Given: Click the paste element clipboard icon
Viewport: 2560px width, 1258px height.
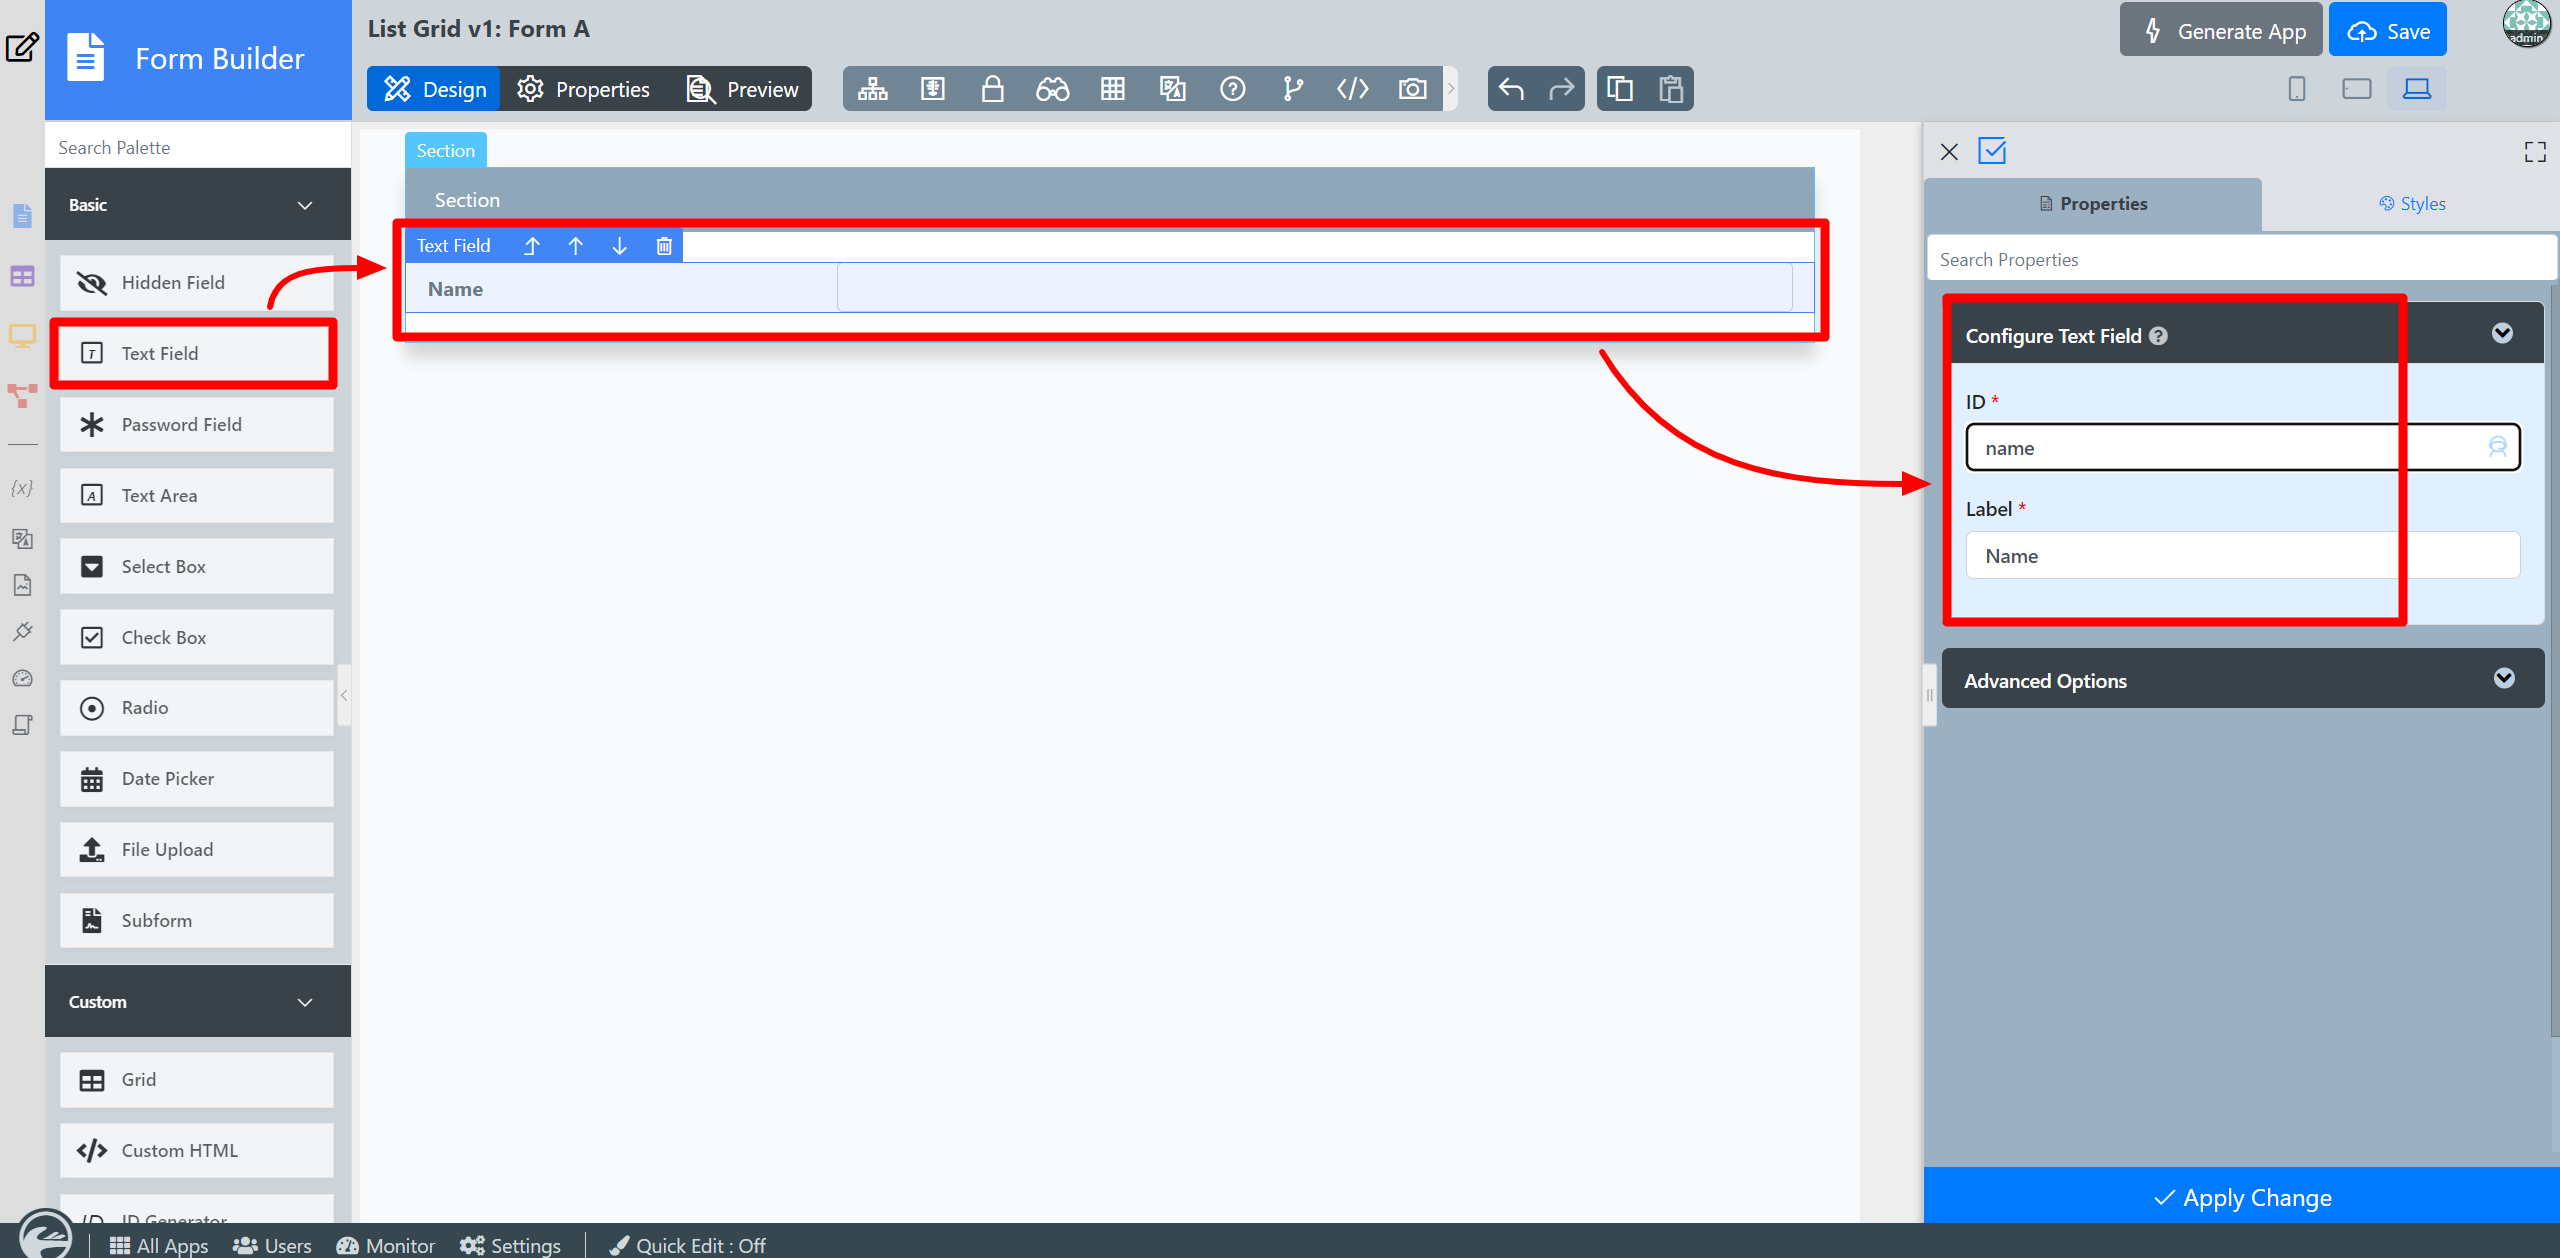Looking at the screenshot, I should [1670, 89].
